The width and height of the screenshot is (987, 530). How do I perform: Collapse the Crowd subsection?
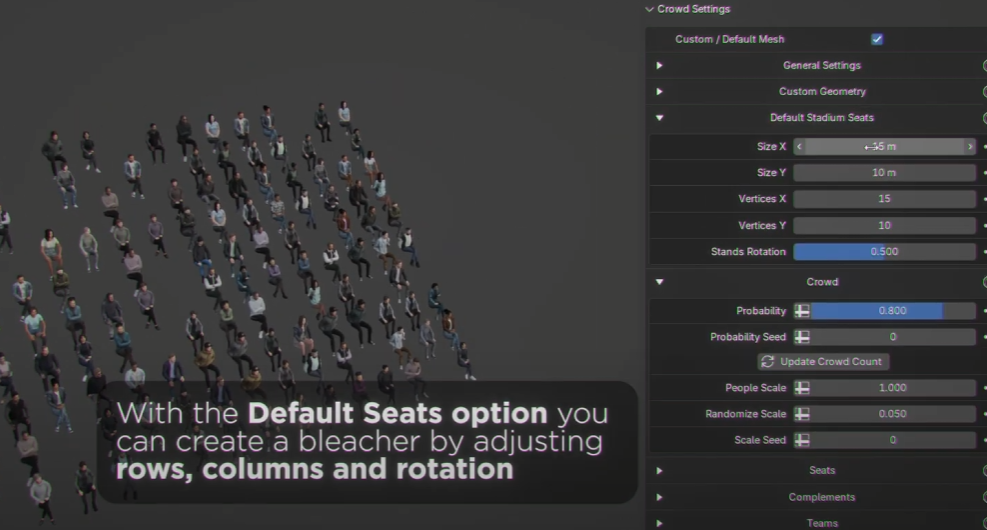tap(659, 282)
